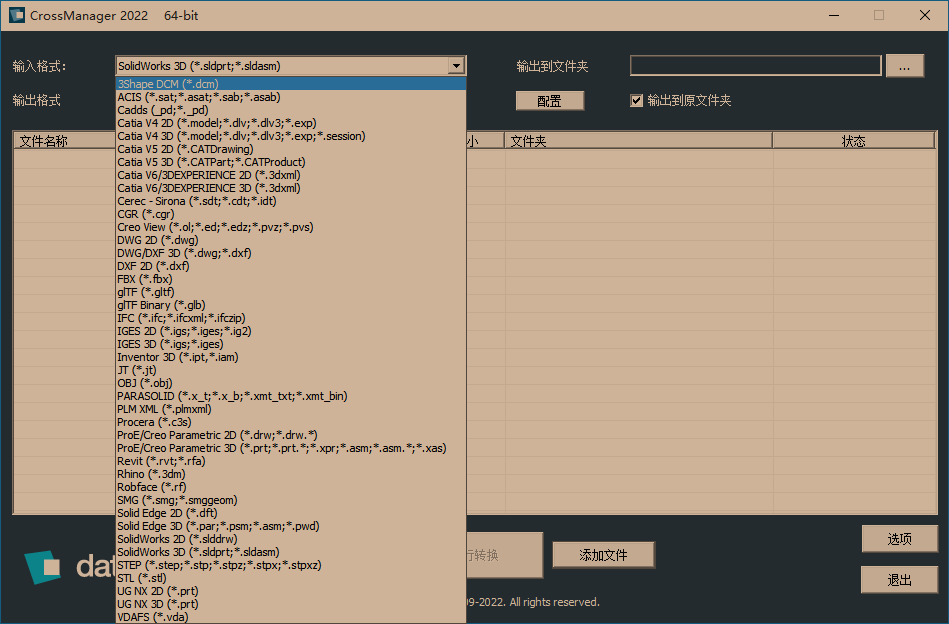This screenshot has height=624, width=949.
Task: Collapse the input format dropdown arrow
Action: click(x=456, y=66)
